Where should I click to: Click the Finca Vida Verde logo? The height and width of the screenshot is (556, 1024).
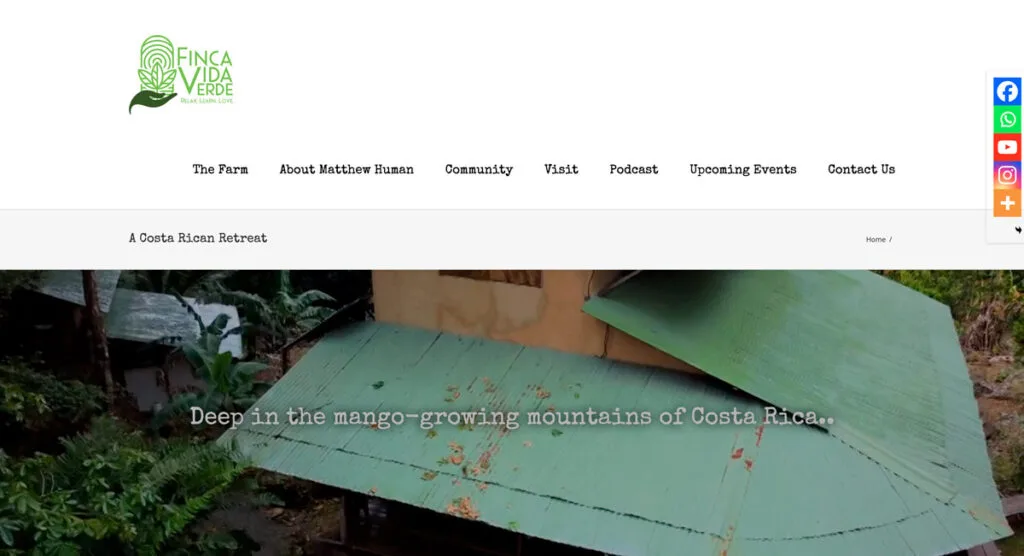tap(181, 74)
